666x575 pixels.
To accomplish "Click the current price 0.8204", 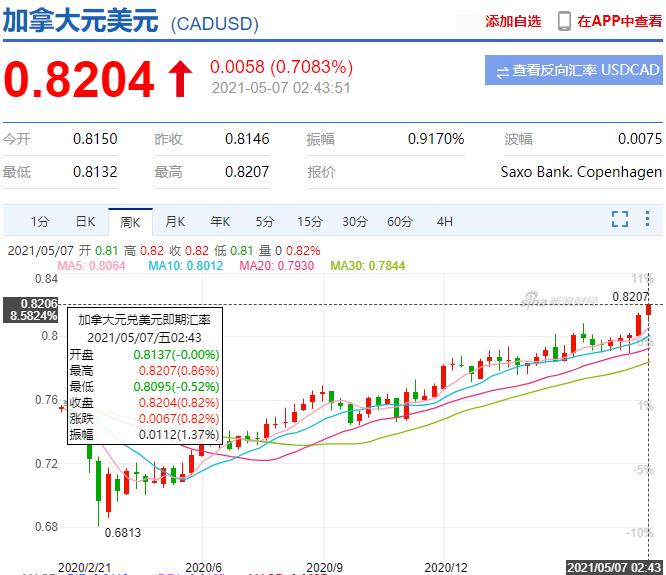I will 79,79.
